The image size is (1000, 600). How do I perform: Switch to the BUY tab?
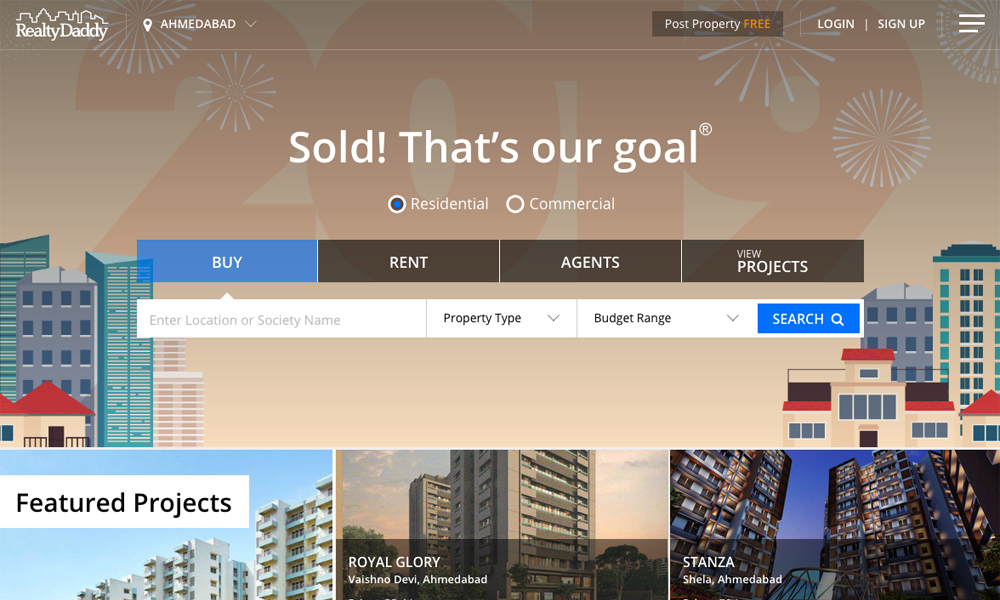tap(227, 261)
